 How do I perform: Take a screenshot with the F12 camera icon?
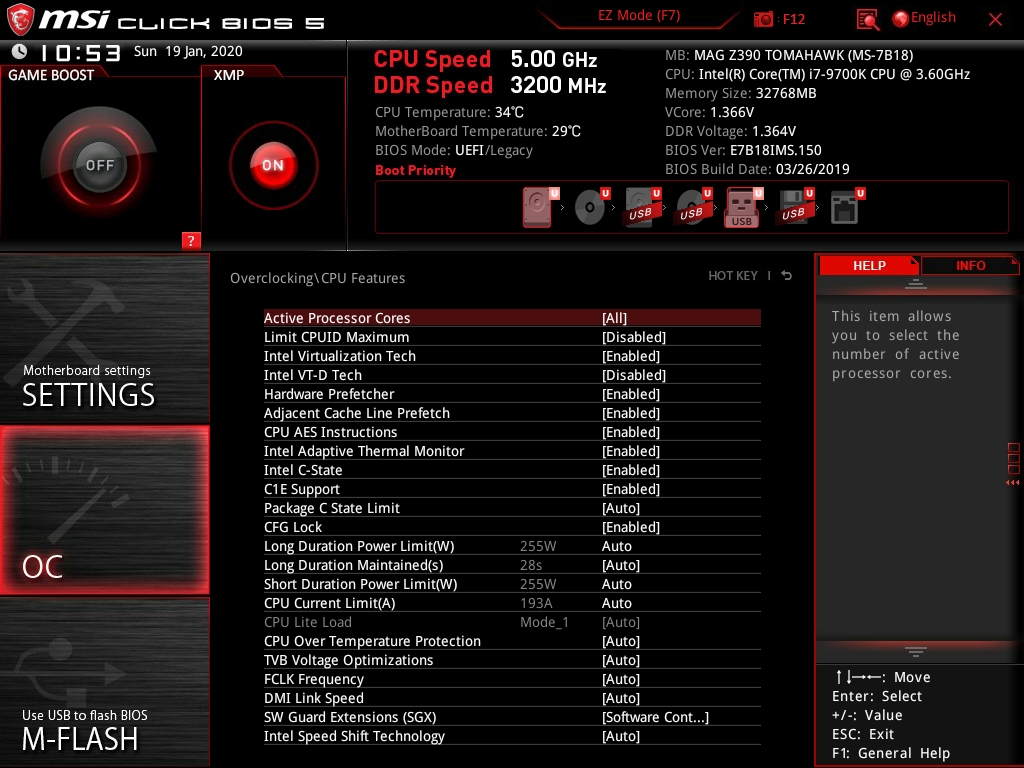[763, 19]
